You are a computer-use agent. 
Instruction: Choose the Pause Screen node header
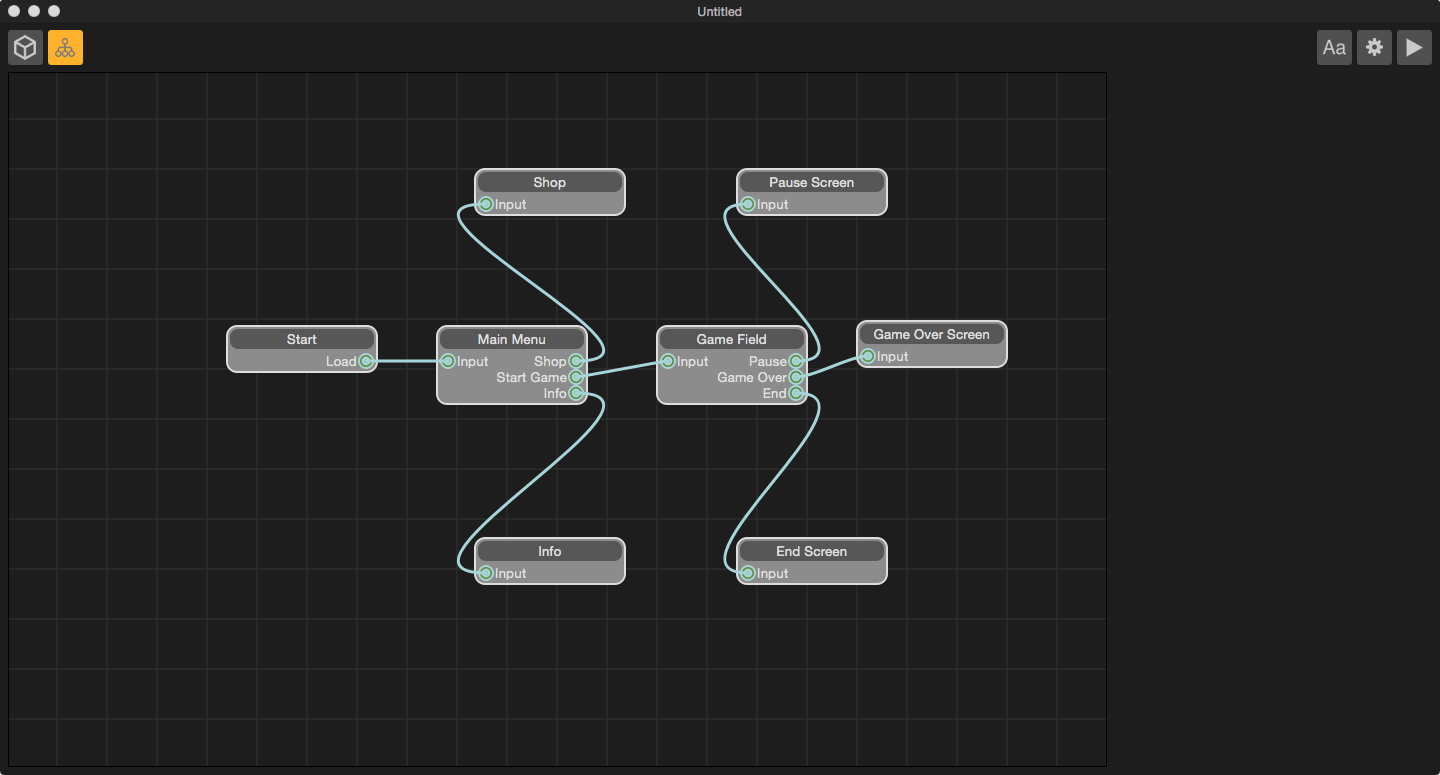click(x=812, y=182)
